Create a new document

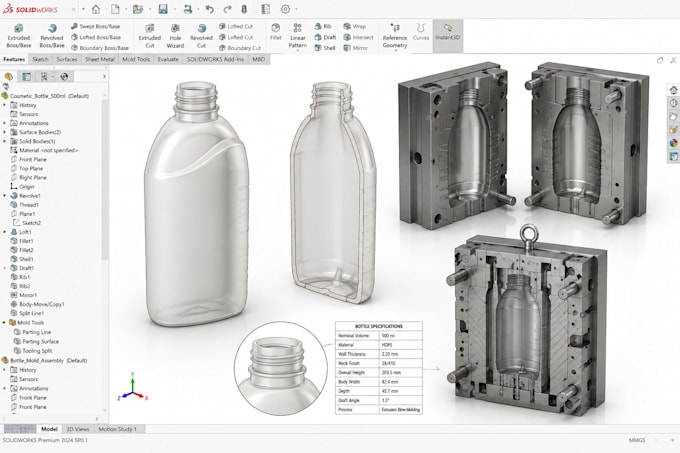(115, 9)
